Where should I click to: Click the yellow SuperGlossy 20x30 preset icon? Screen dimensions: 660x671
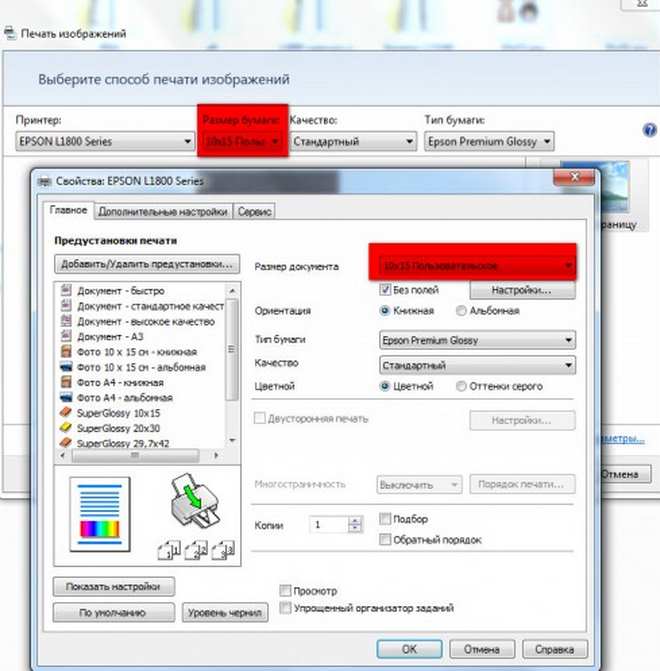pos(65,428)
